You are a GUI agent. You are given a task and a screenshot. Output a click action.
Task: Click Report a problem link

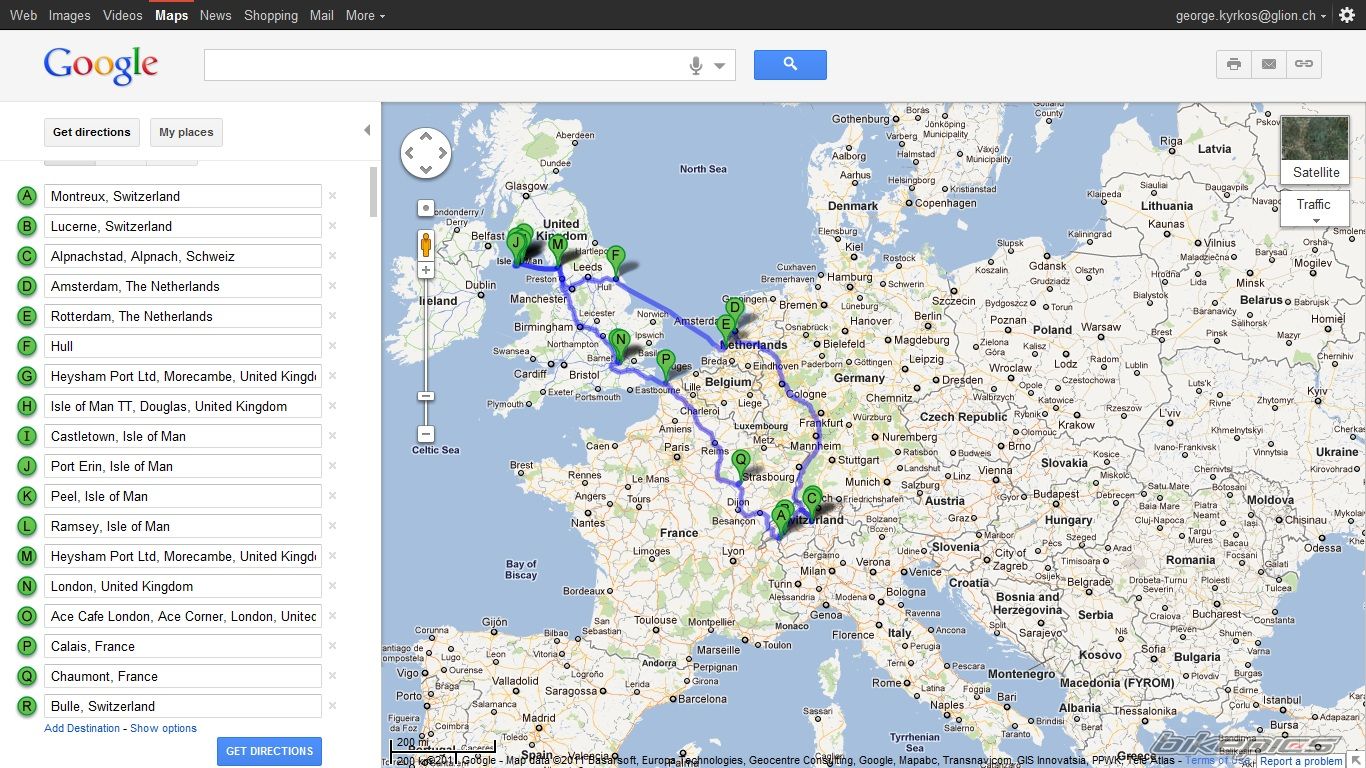(x=1301, y=761)
